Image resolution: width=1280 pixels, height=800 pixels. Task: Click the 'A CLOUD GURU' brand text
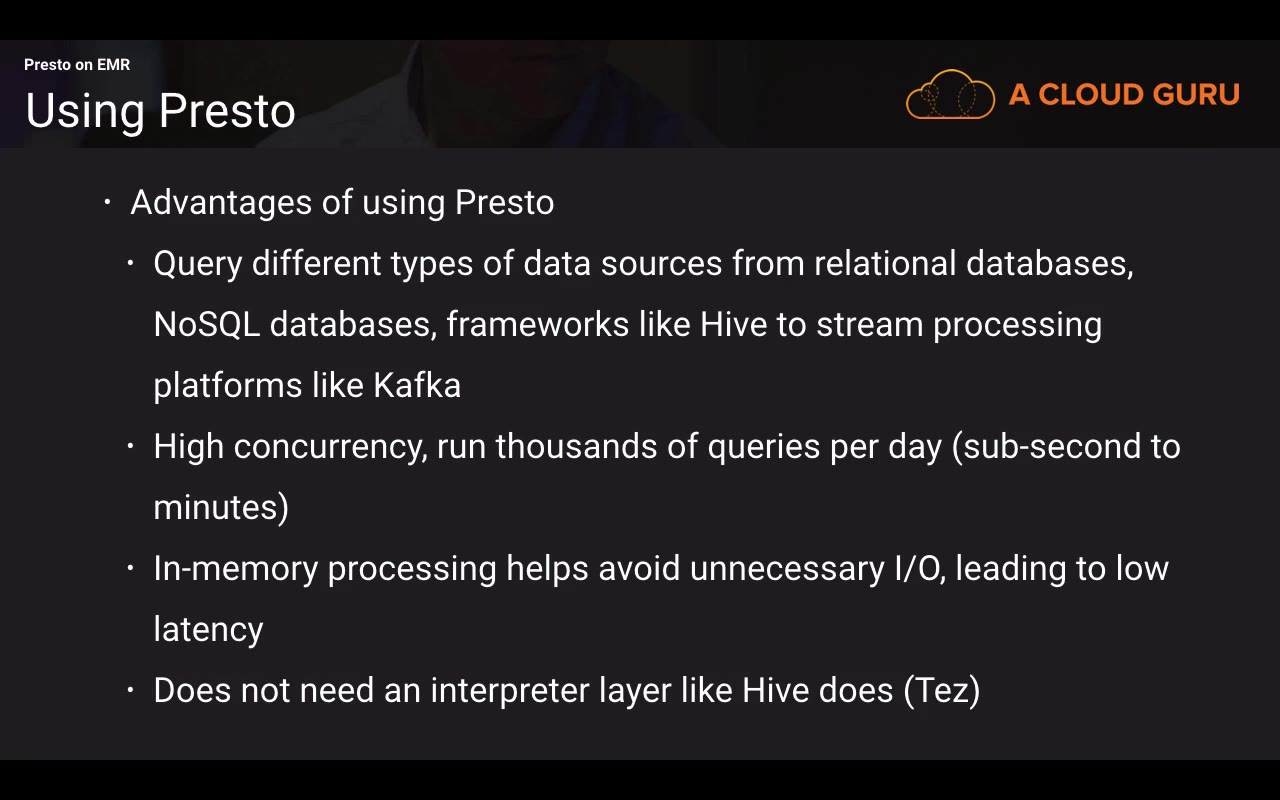1124,95
